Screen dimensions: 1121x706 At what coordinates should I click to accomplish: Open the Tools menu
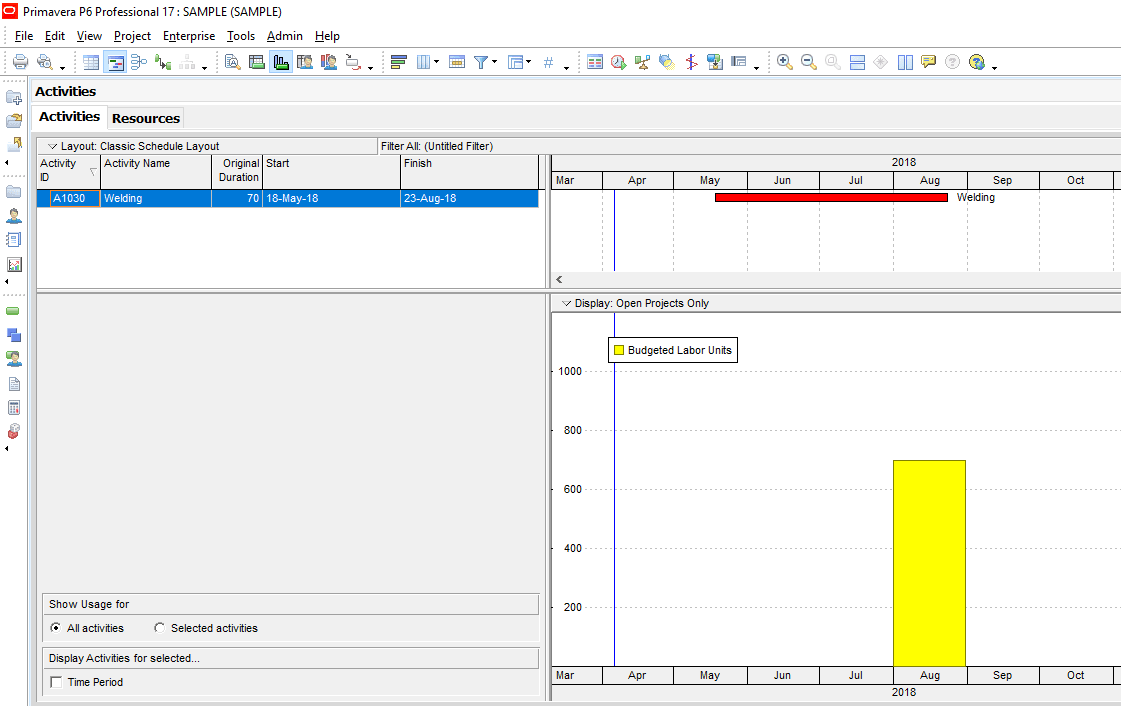point(241,36)
